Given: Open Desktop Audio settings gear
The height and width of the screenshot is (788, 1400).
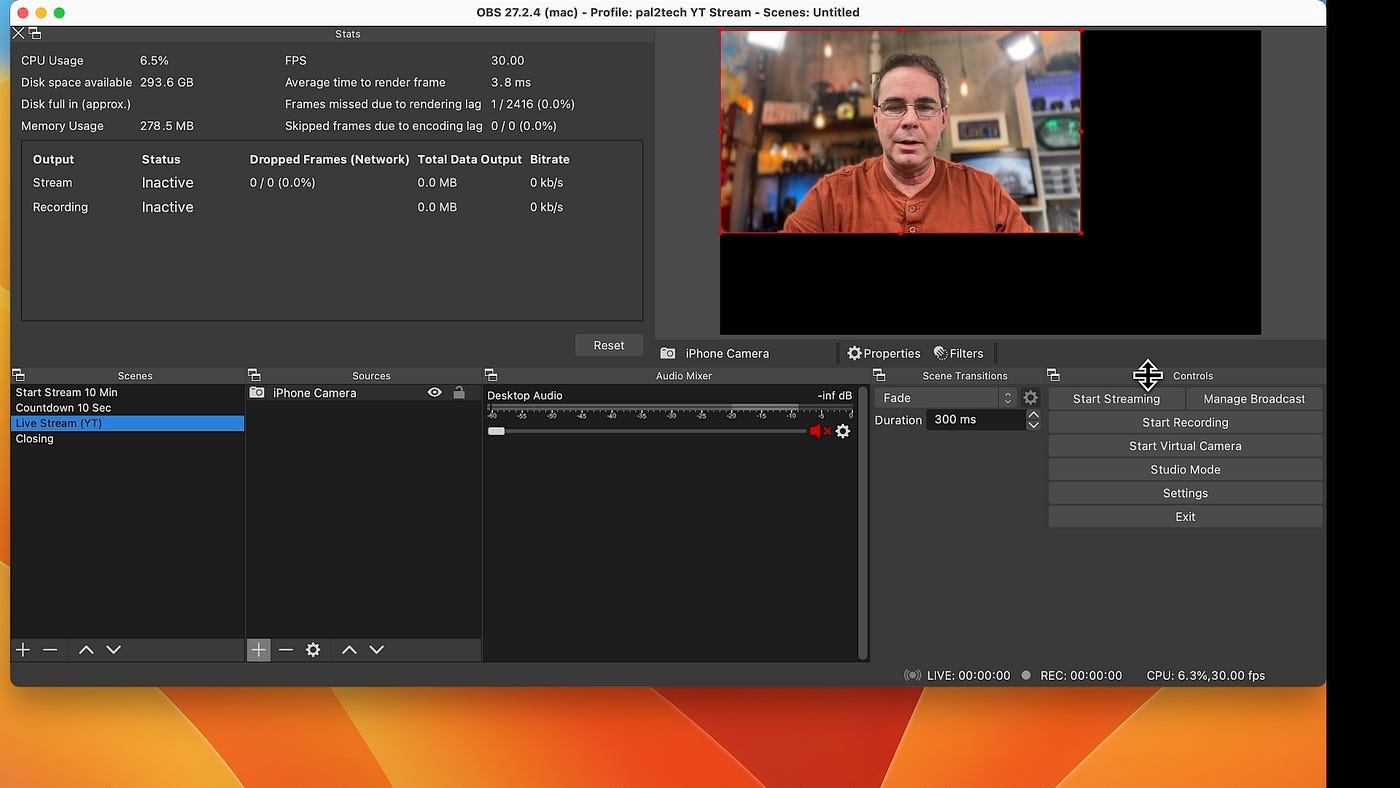Looking at the screenshot, I should [x=843, y=431].
